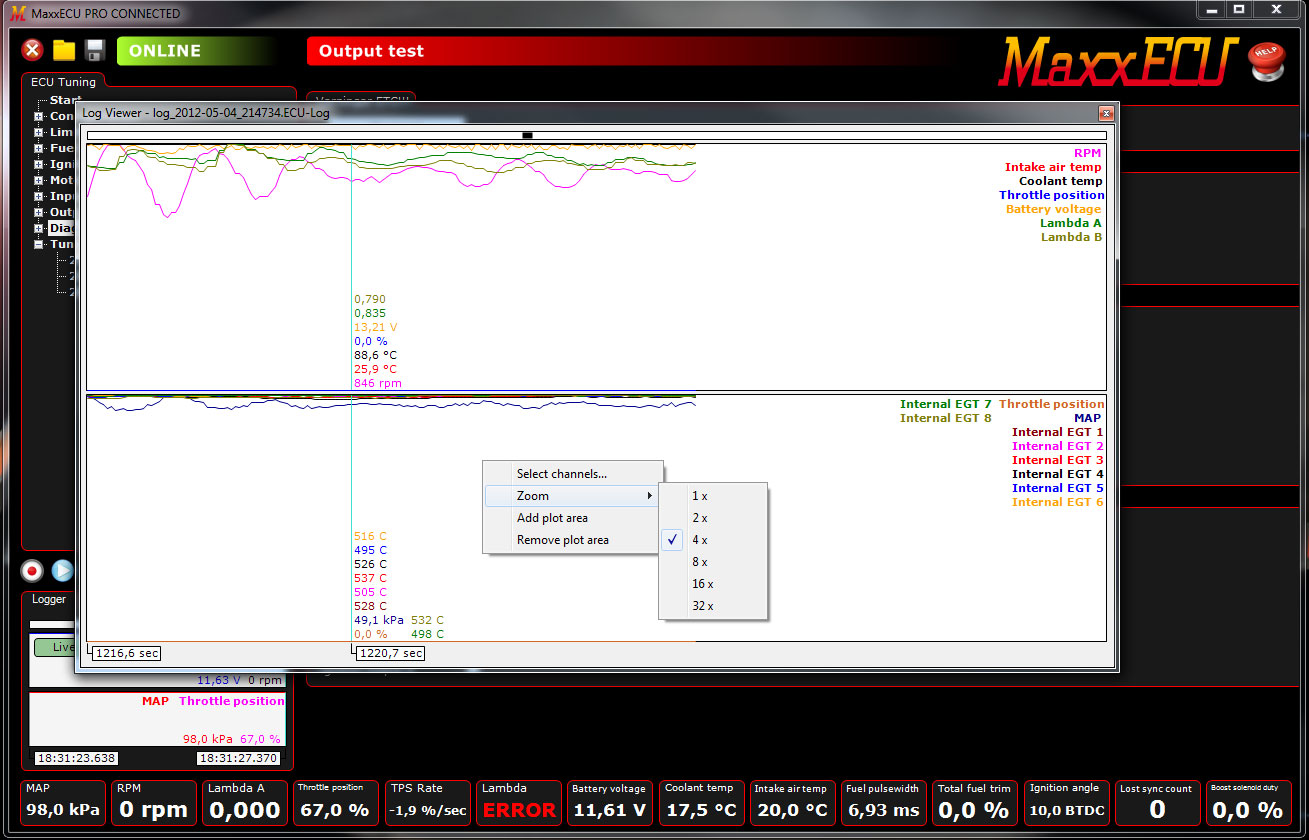Viewport: 1309px width, 840px height.
Task: Click the 1216,6 sec start time label
Action: (x=126, y=653)
